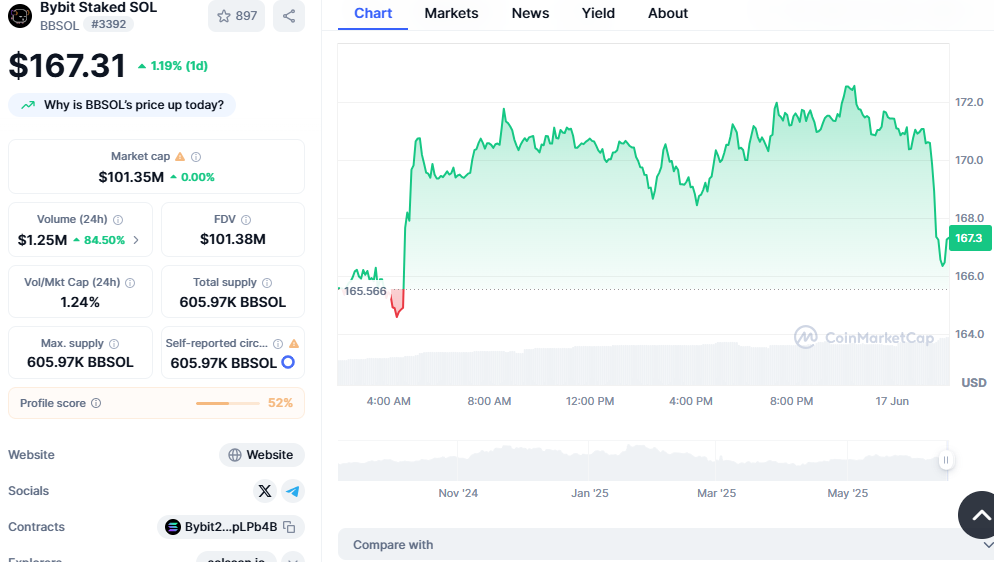Open the About tab
The image size is (994, 562).
668,13
